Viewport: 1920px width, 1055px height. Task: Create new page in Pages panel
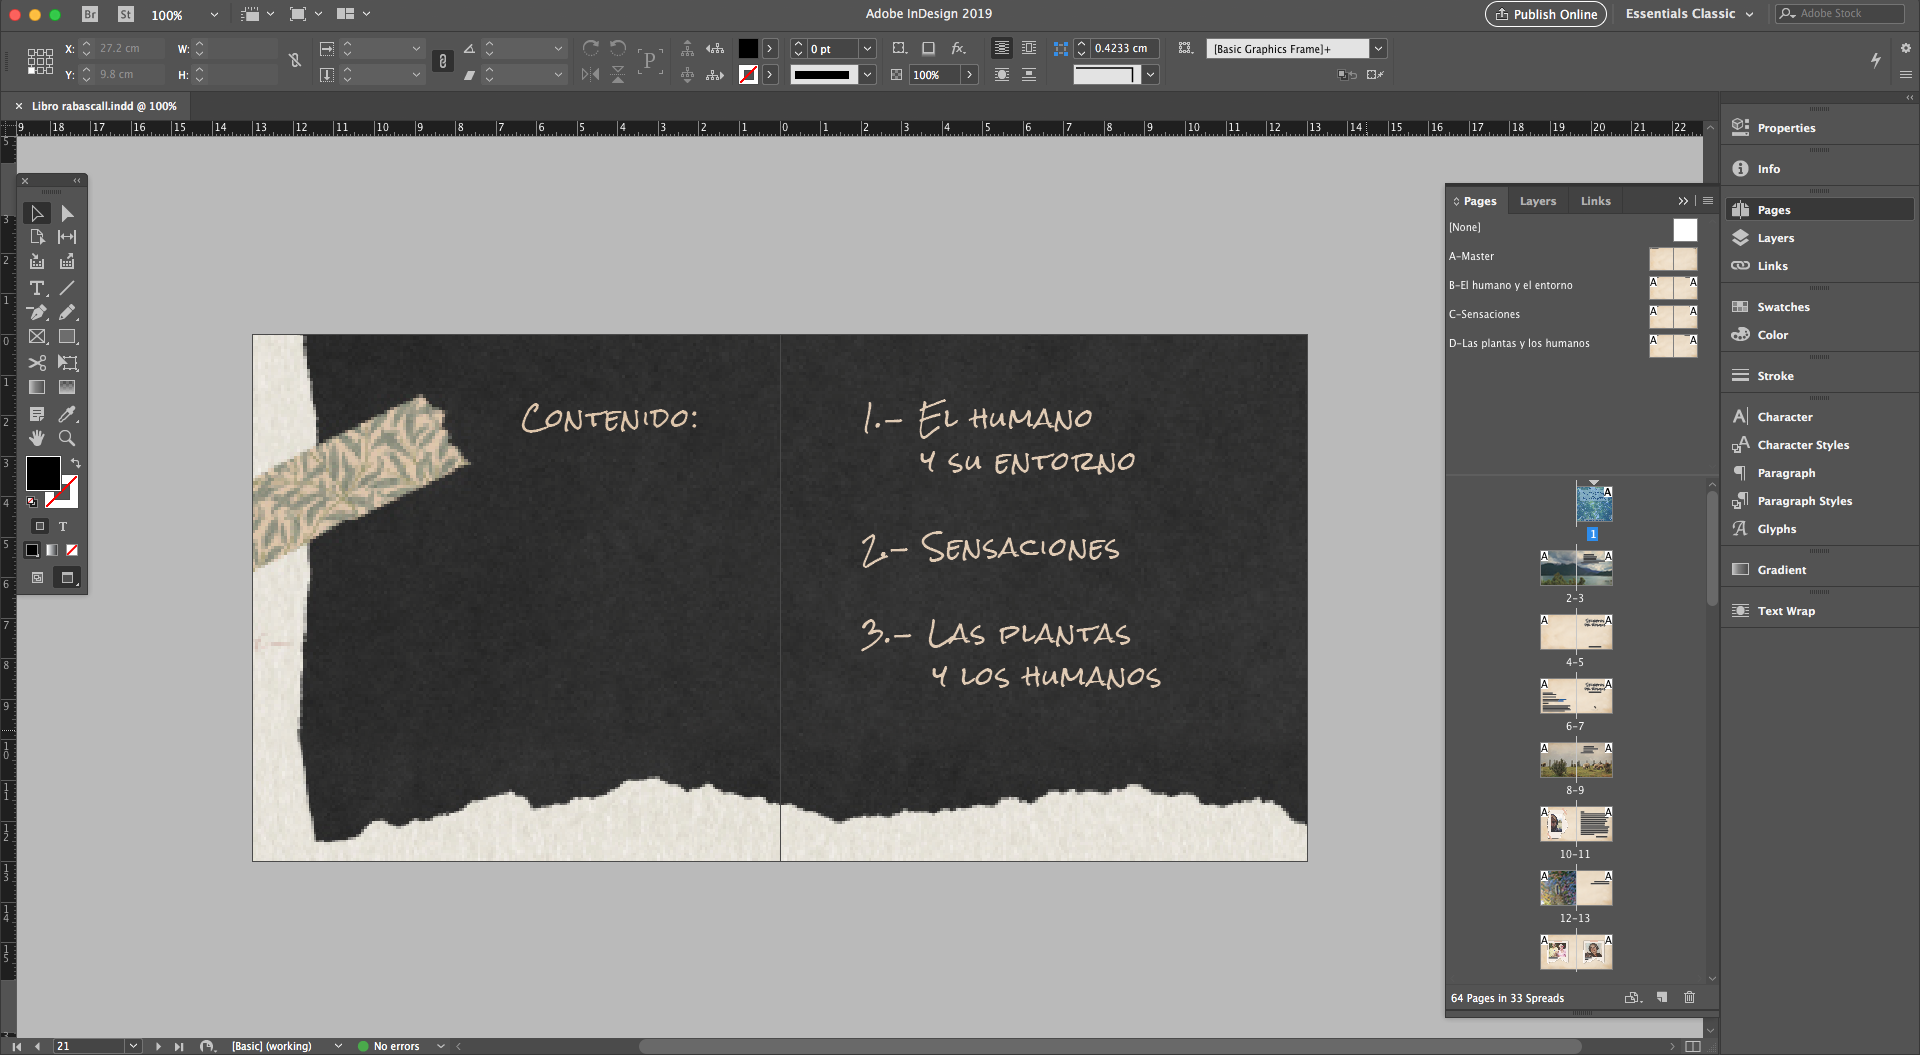pyautogui.click(x=1662, y=997)
